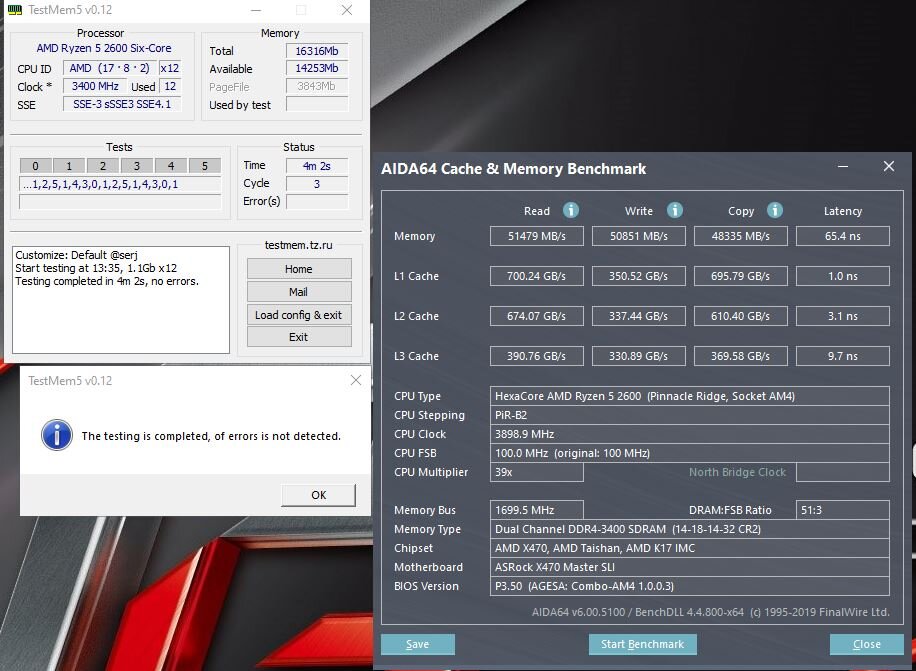
Task: Click L2 Cache Write value 337.44 GB/s
Action: 639,316
